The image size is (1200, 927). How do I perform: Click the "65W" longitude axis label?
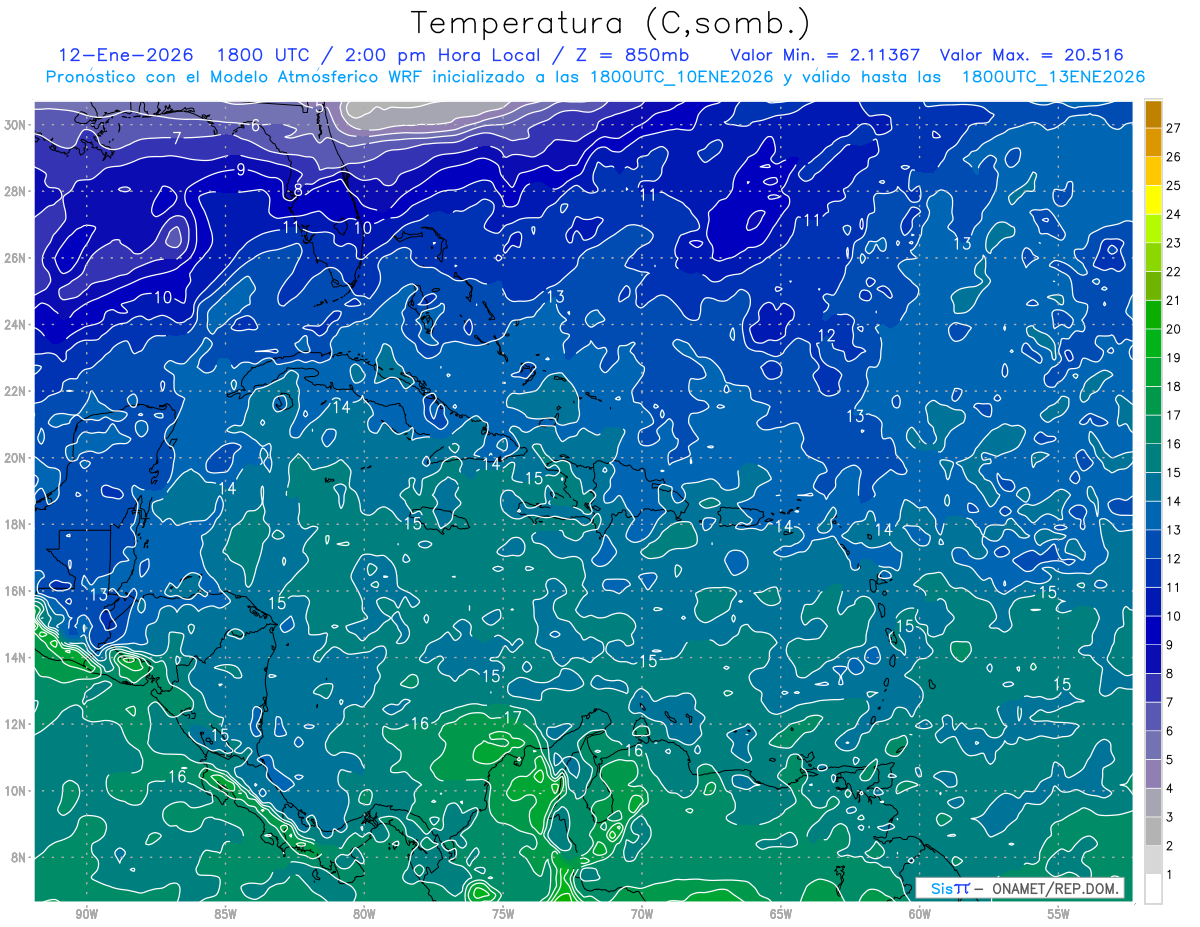(781, 914)
